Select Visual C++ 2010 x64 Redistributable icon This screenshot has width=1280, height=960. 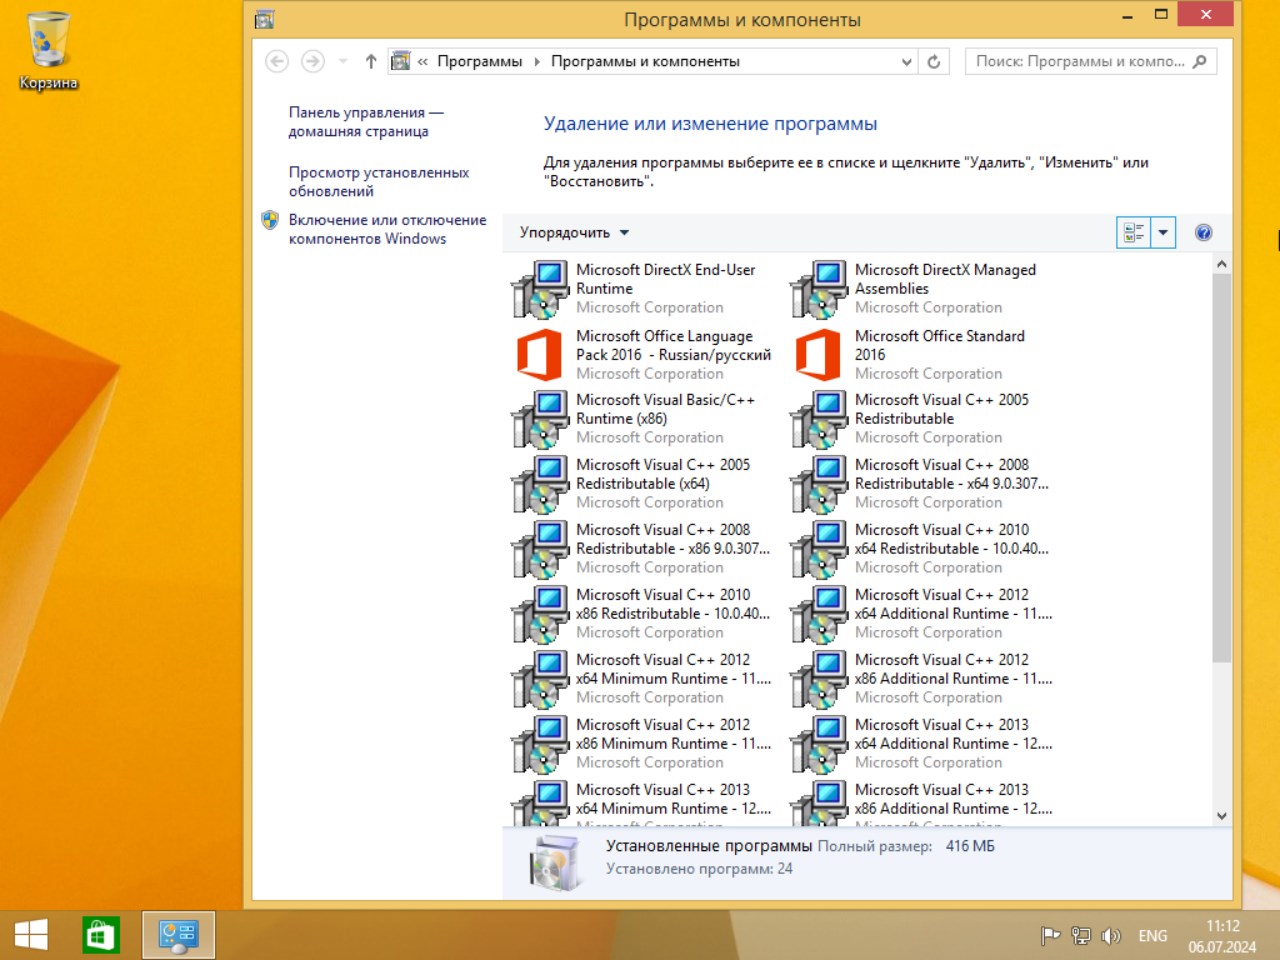(819, 549)
